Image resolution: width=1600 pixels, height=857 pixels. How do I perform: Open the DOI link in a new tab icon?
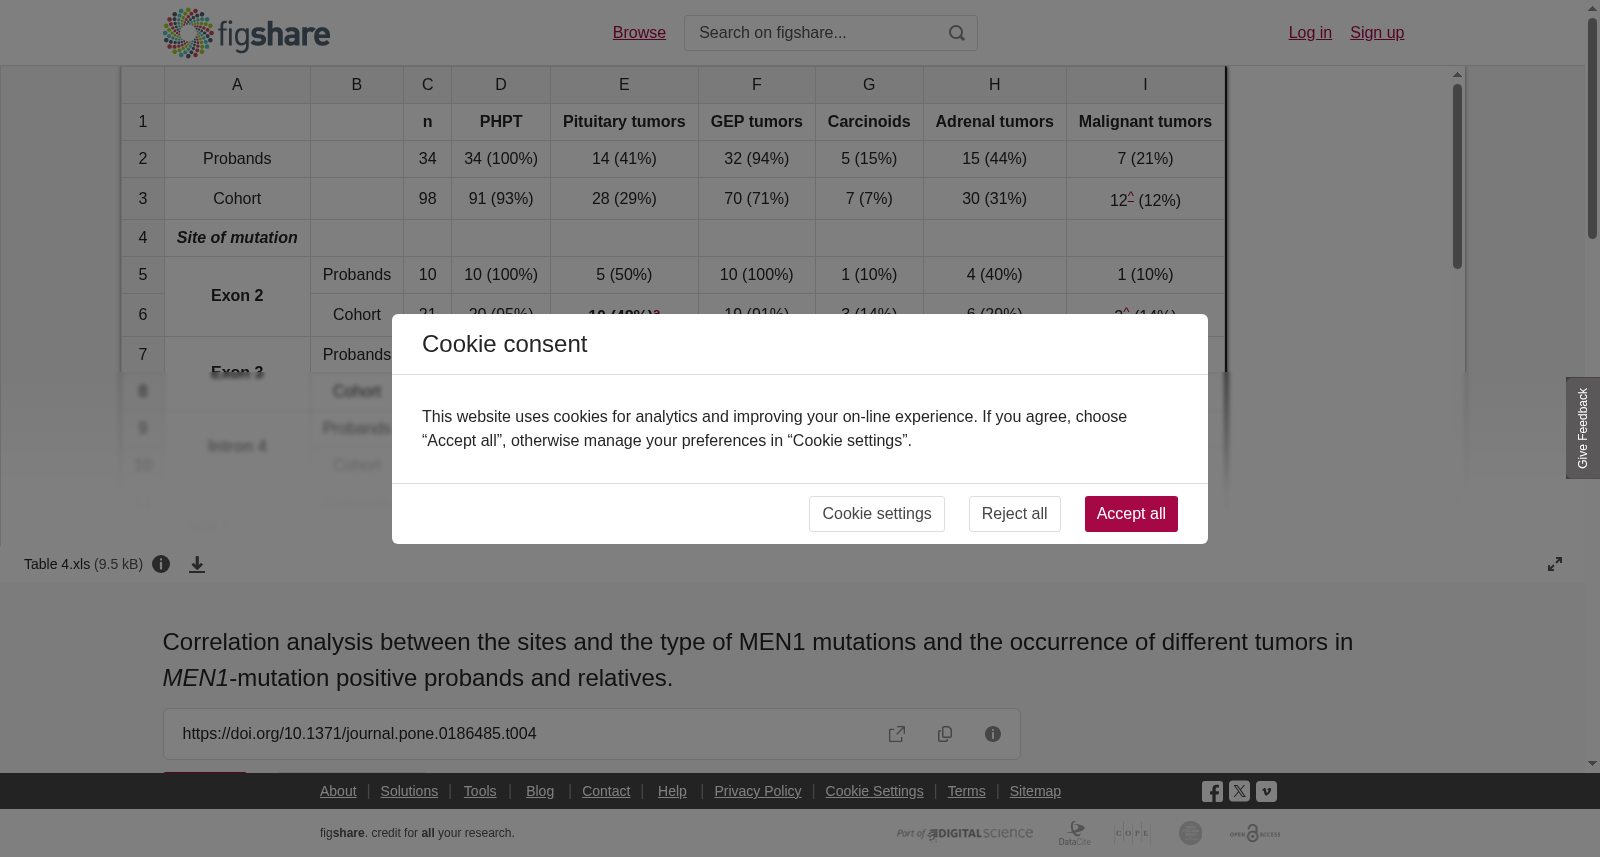point(897,734)
